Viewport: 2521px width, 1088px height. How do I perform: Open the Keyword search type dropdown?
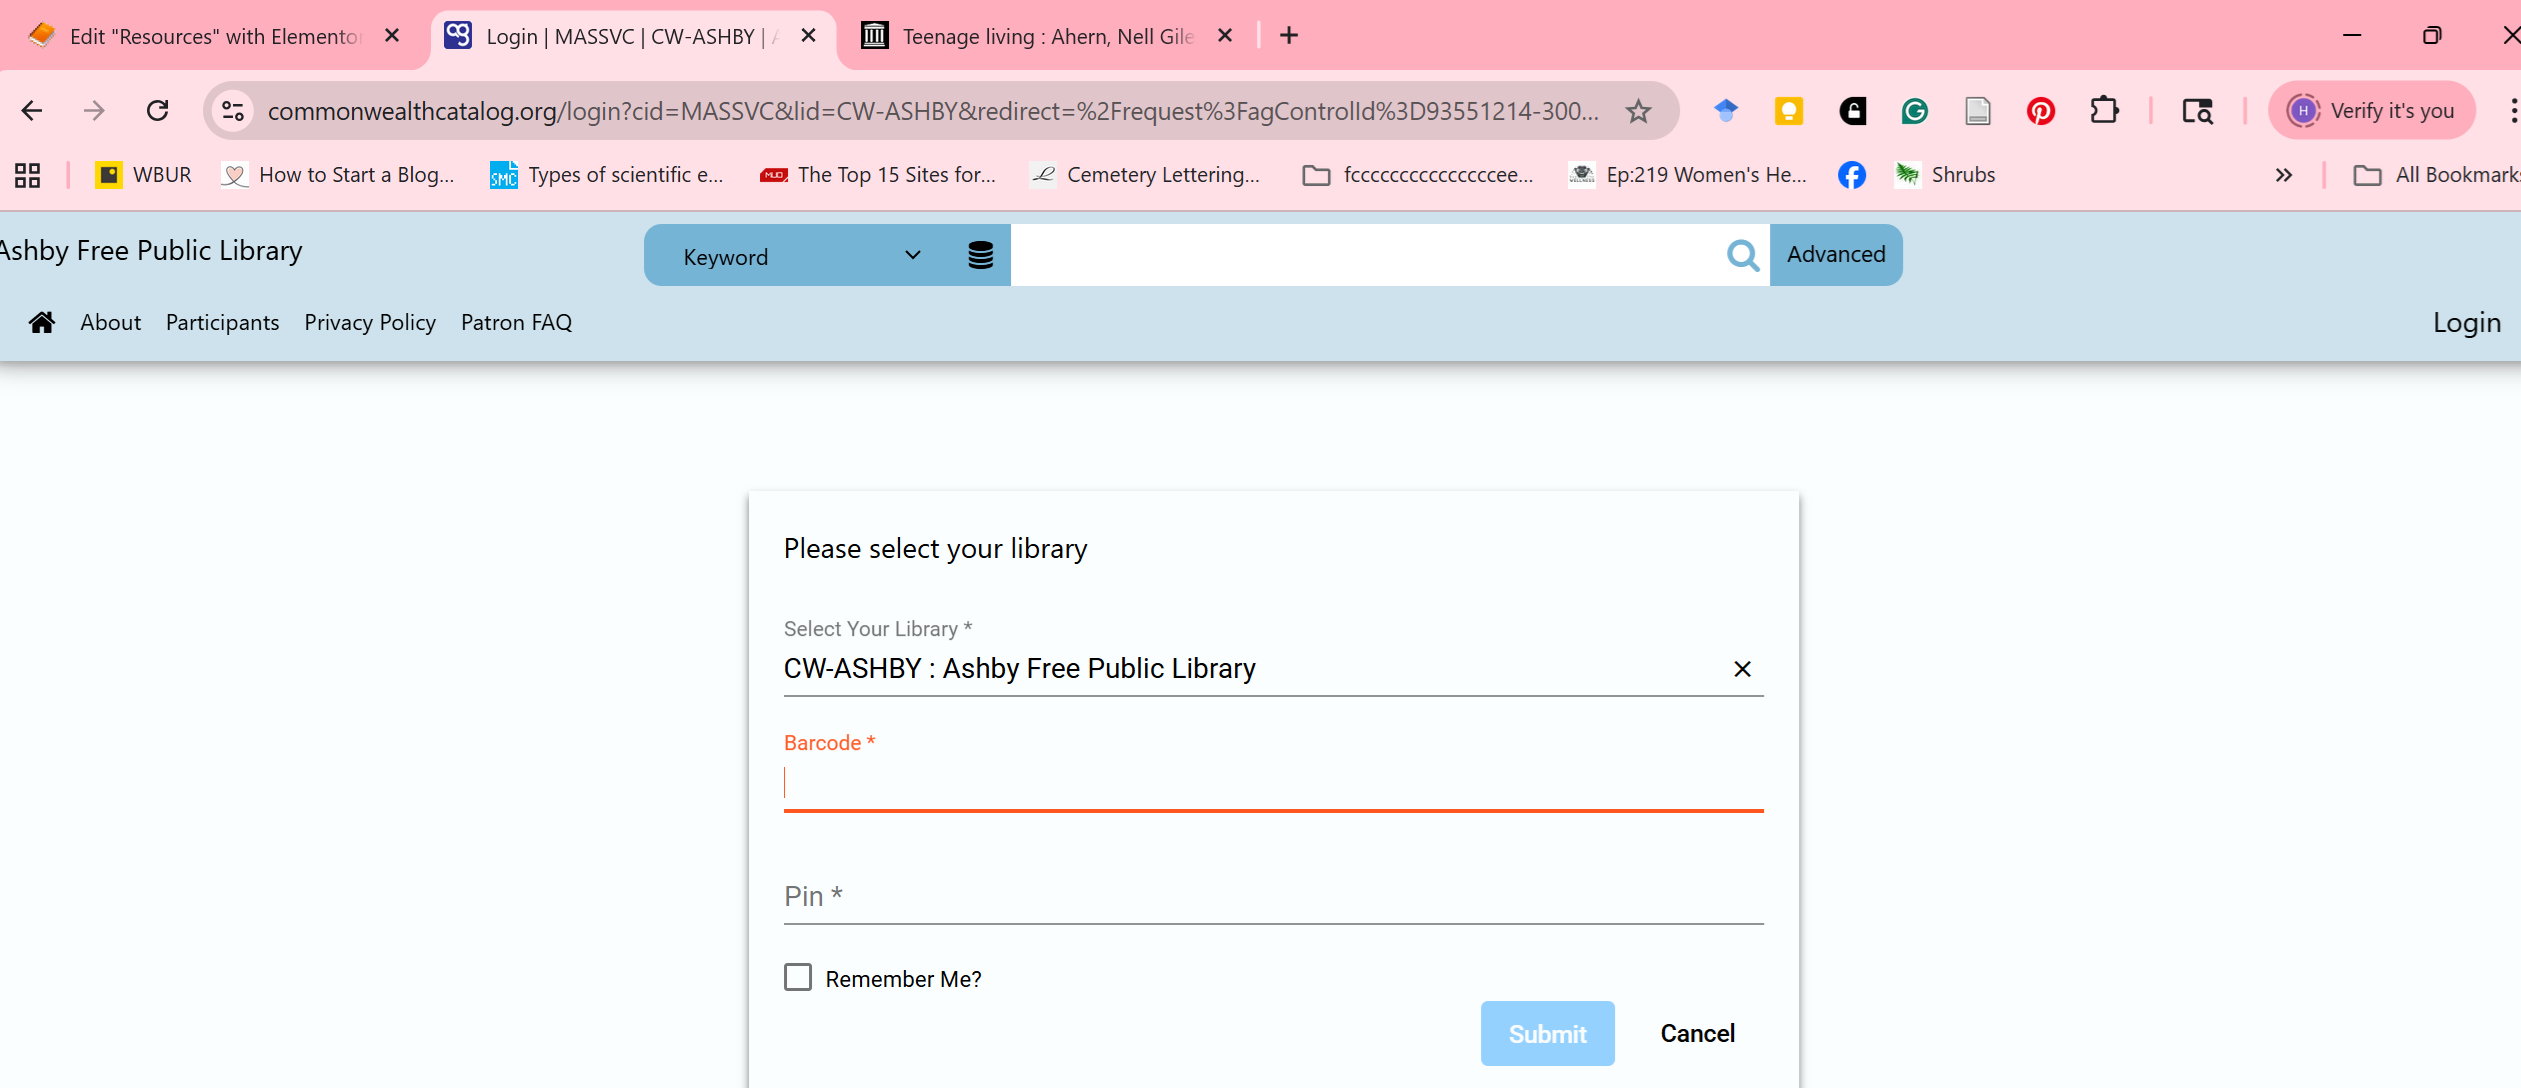[x=800, y=256]
